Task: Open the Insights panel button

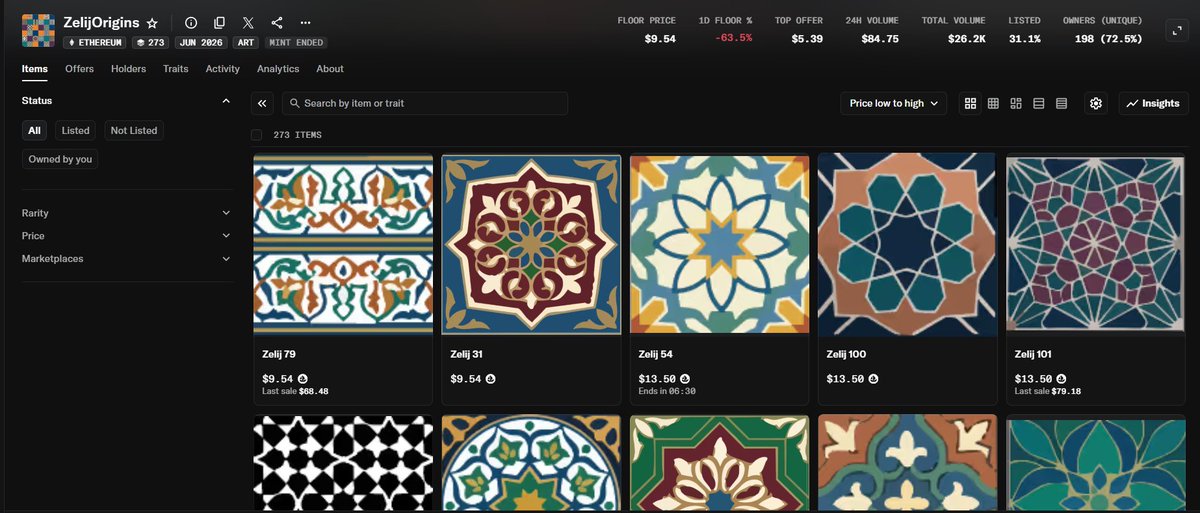Action: pos(1153,103)
